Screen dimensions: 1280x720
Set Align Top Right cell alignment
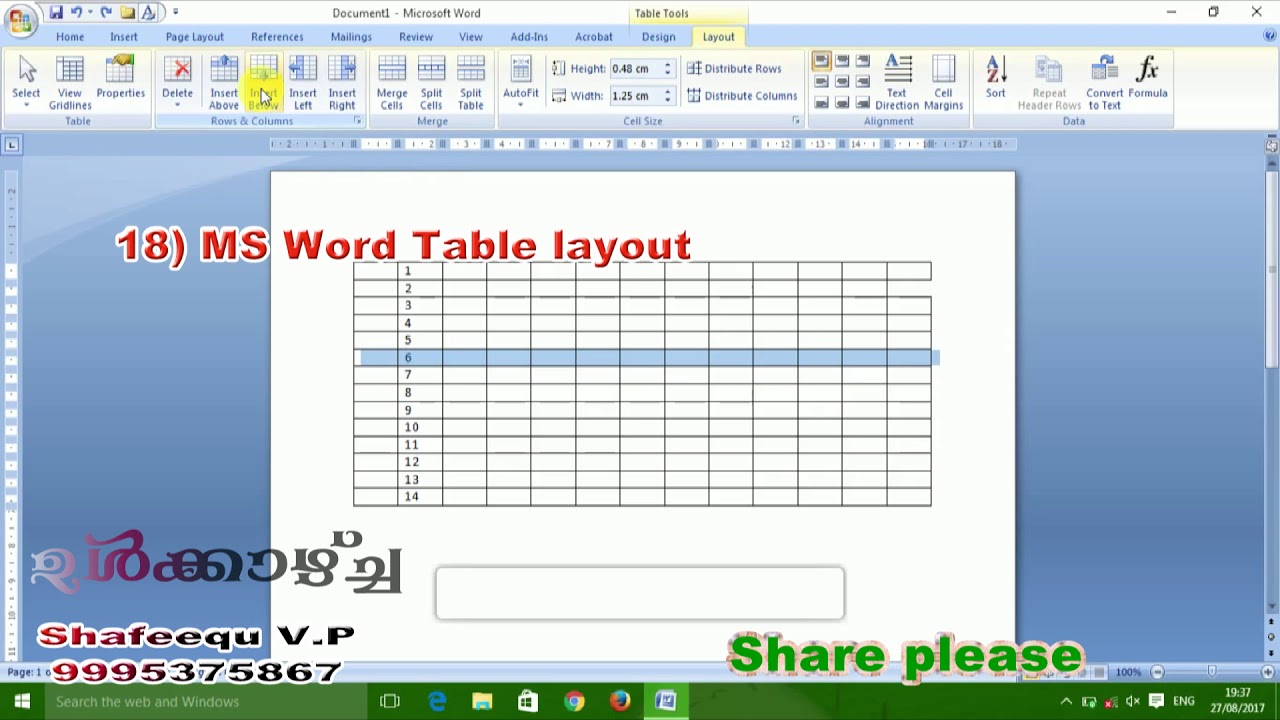pos(863,61)
